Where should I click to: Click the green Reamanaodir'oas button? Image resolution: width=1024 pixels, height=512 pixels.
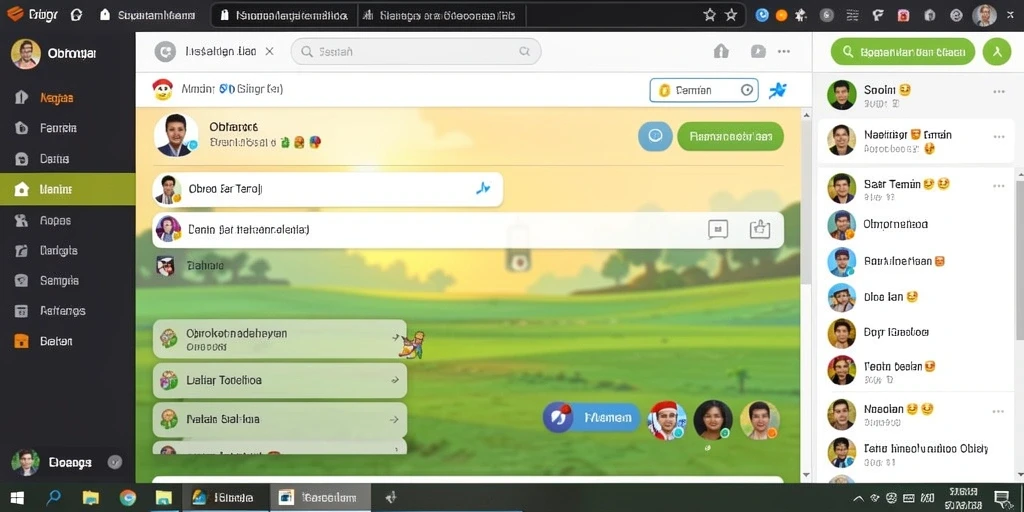point(731,136)
